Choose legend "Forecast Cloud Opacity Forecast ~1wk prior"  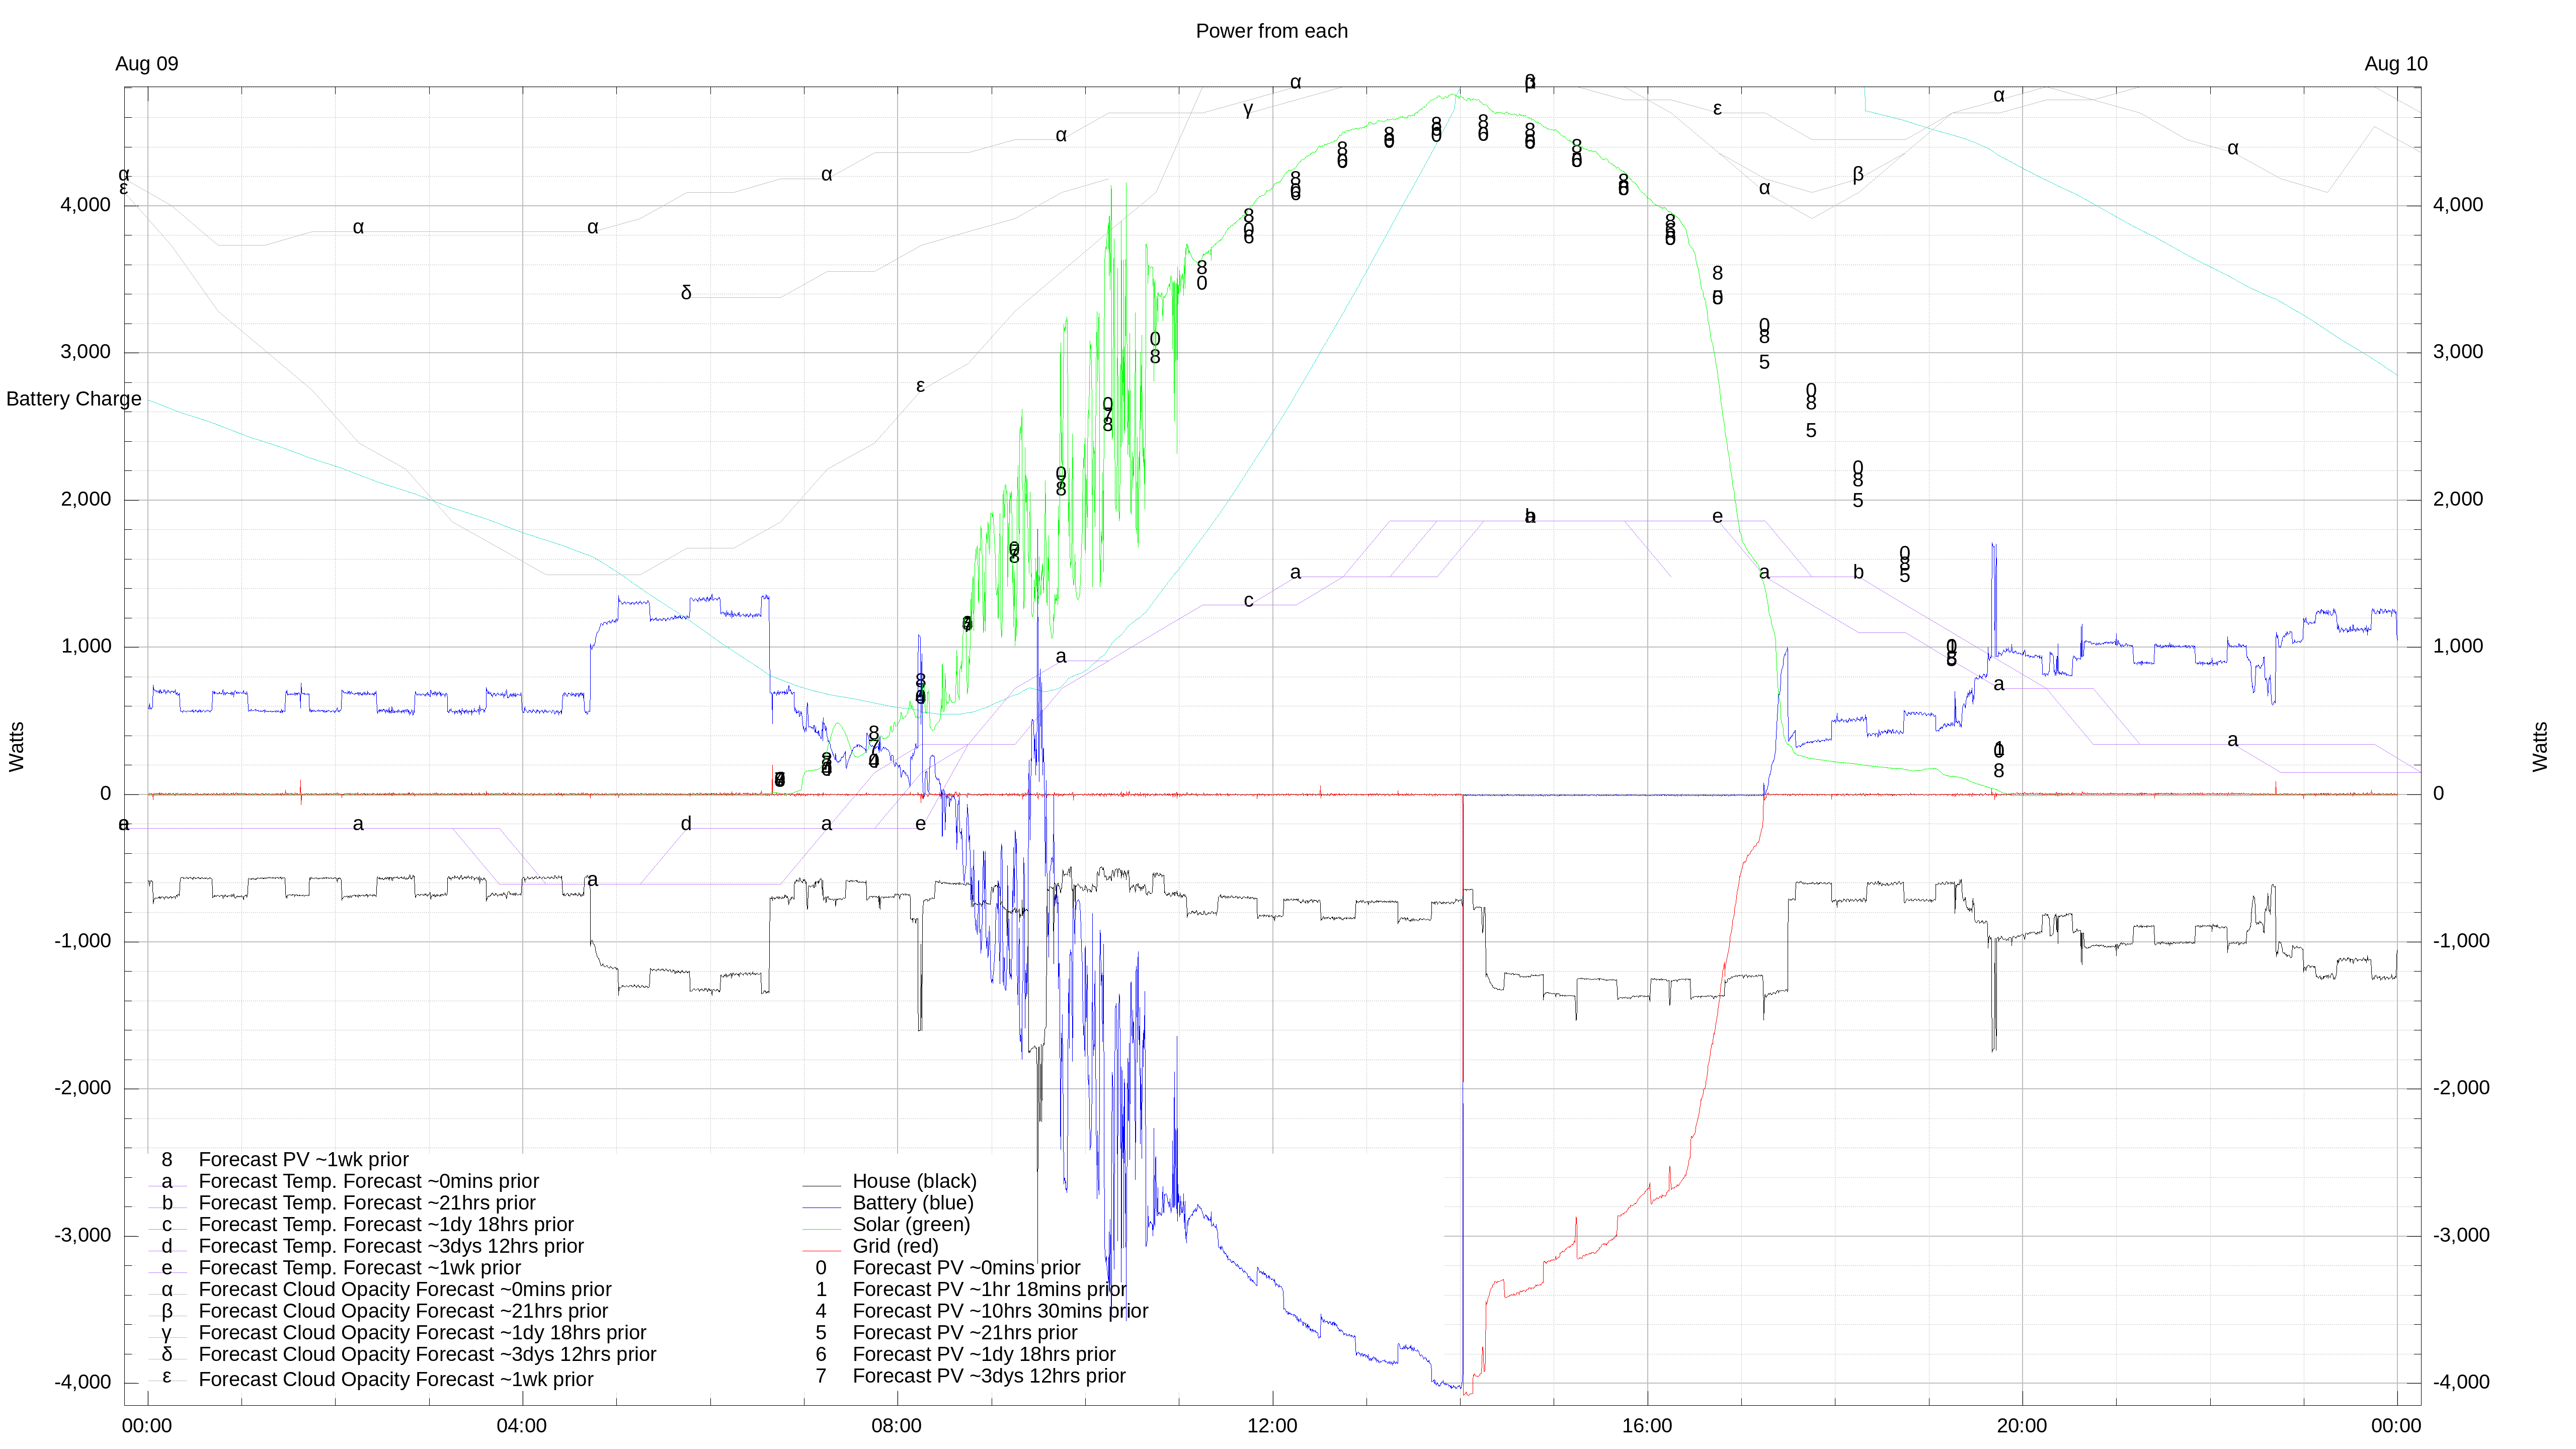tap(396, 1380)
